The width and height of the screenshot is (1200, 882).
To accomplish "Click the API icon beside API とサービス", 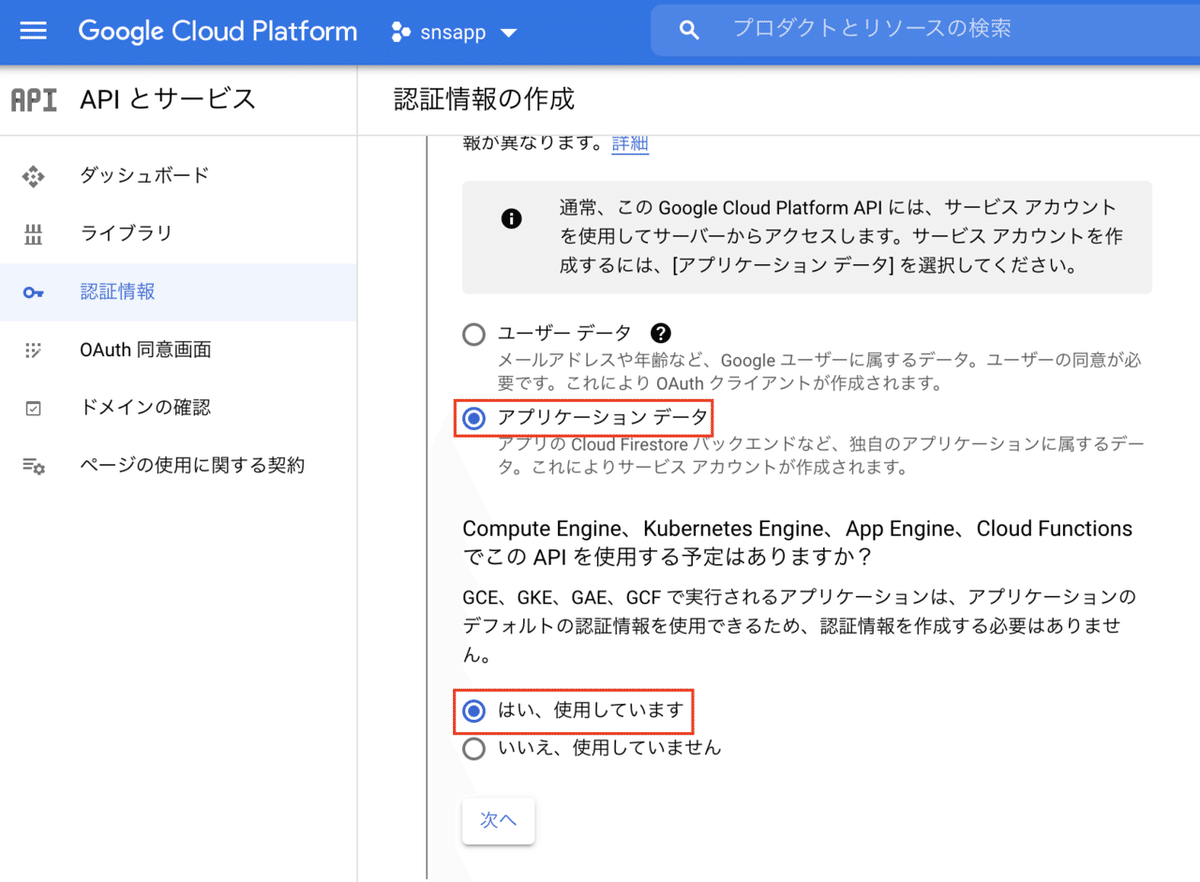I will click(x=34, y=100).
